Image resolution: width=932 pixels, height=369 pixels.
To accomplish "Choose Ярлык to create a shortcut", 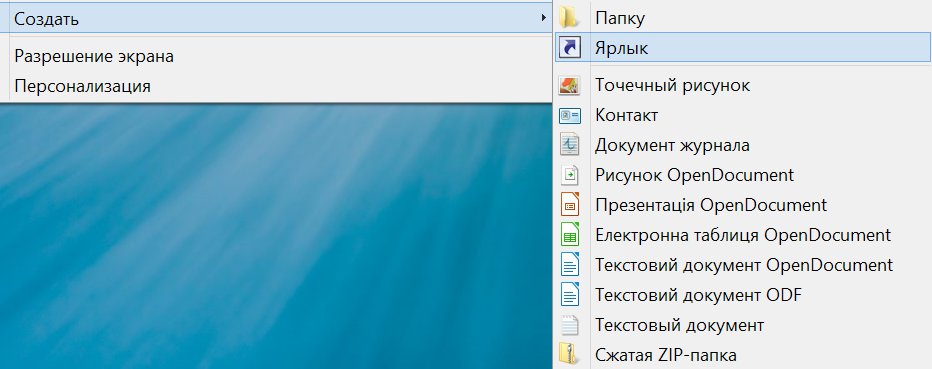I will click(743, 48).
